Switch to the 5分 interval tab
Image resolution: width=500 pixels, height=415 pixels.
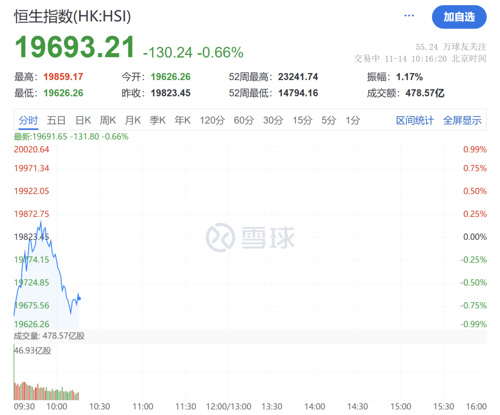pos(328,120)
